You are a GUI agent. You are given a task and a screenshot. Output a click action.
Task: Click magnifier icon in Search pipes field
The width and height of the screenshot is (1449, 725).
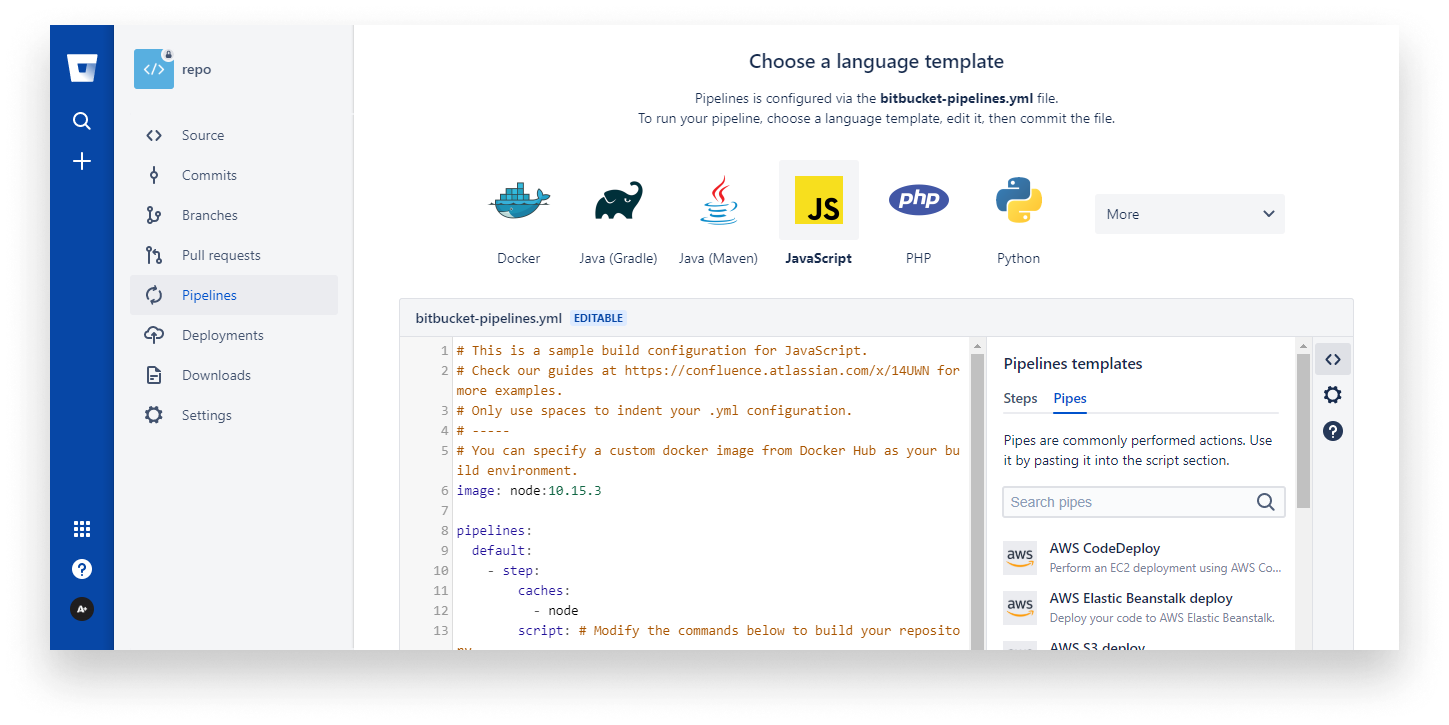tap(1265, 502)
